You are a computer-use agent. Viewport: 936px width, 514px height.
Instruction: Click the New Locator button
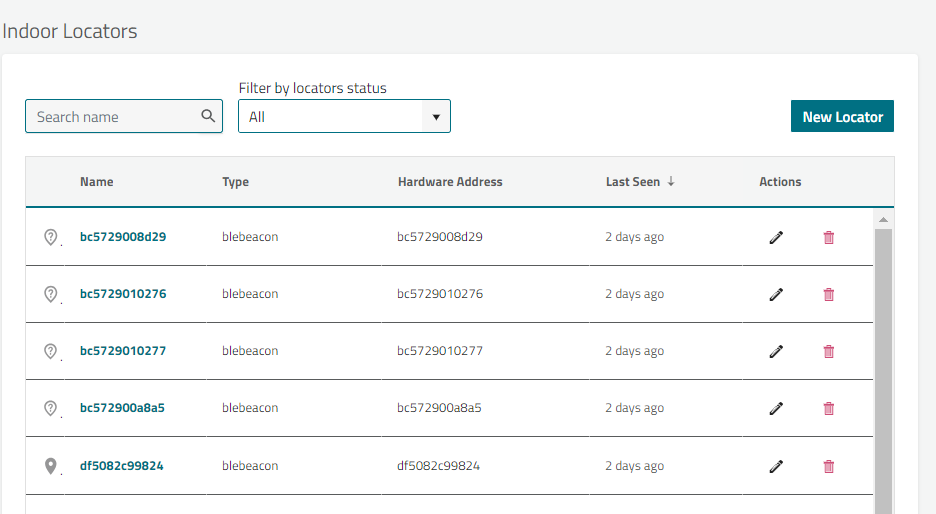pyautogui.click(x=842, y=116)
